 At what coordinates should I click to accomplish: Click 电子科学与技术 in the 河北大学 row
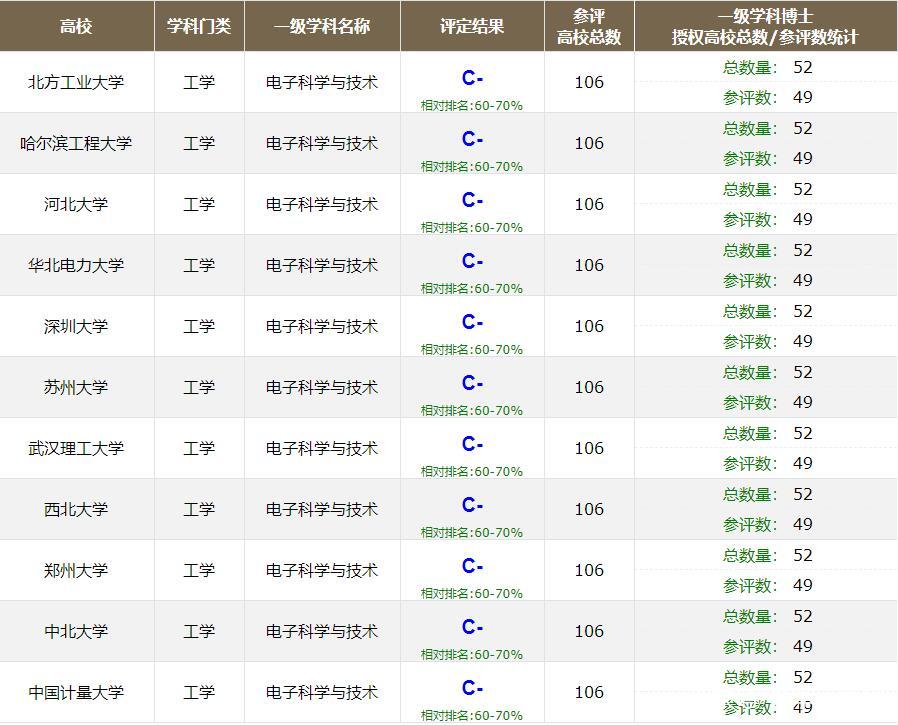coord(322,204)
